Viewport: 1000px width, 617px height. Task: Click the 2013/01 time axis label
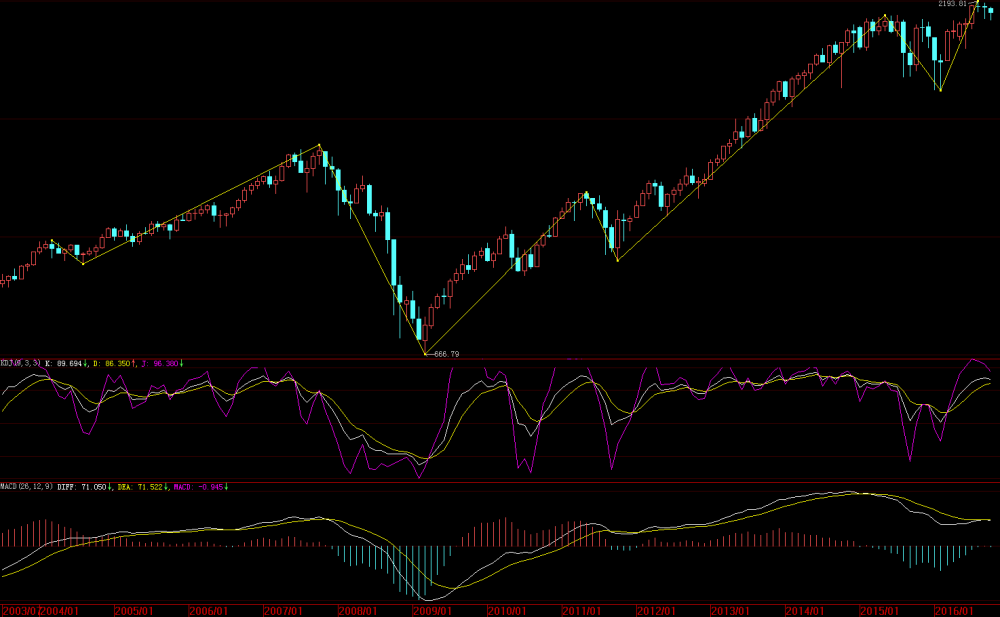coord(731,610)
